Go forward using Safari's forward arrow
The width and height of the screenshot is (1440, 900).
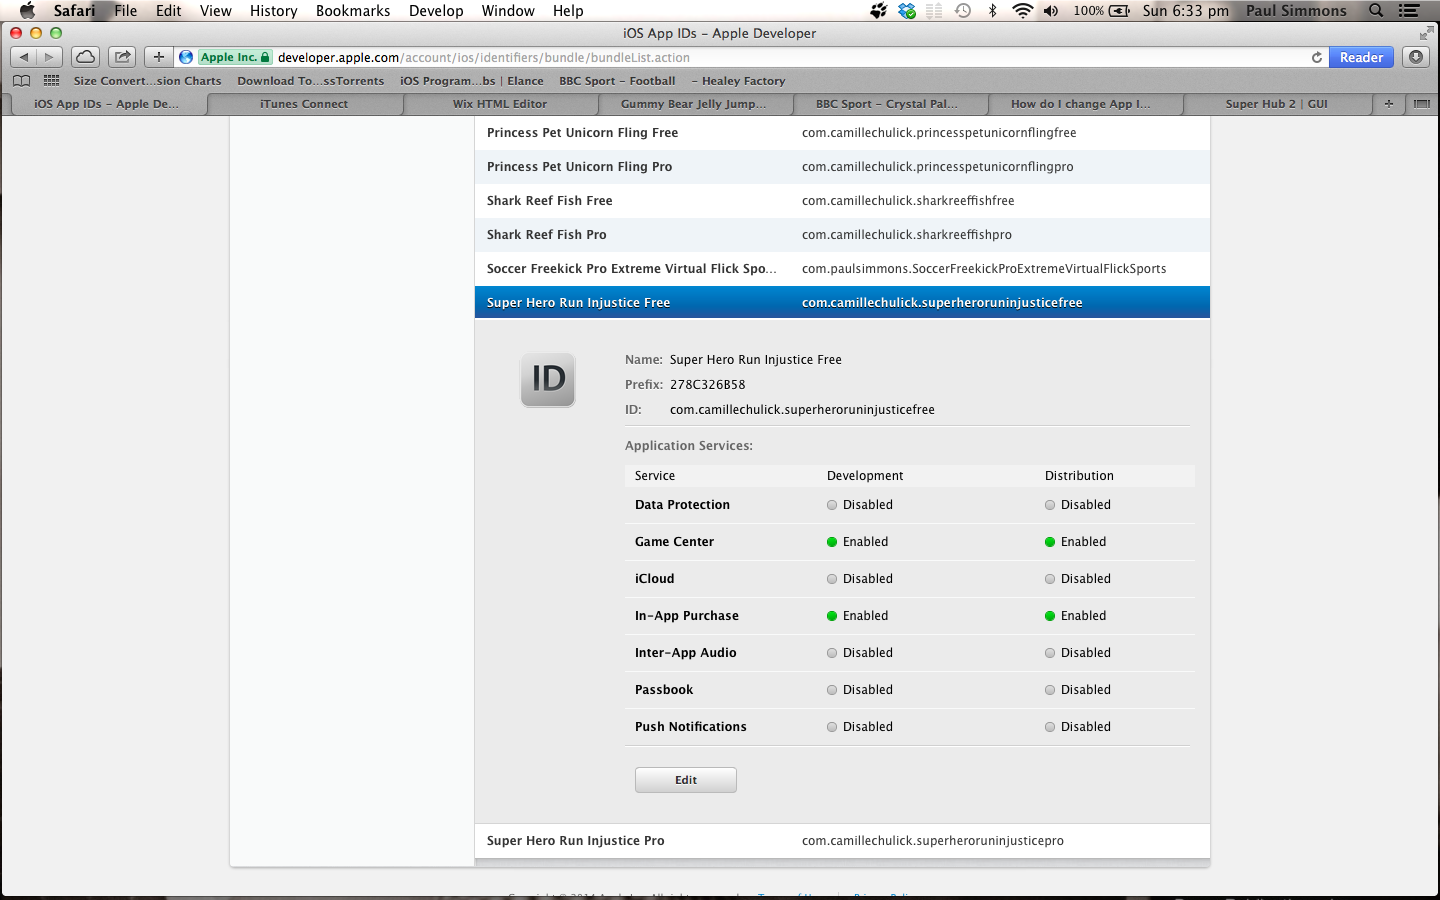50,57
